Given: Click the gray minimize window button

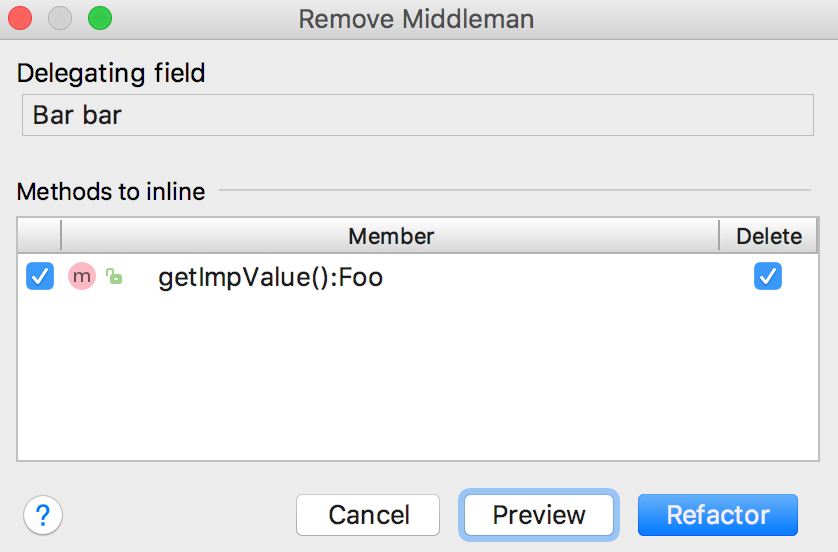Looking at the screenshot, I should click(x=60, y=18).
